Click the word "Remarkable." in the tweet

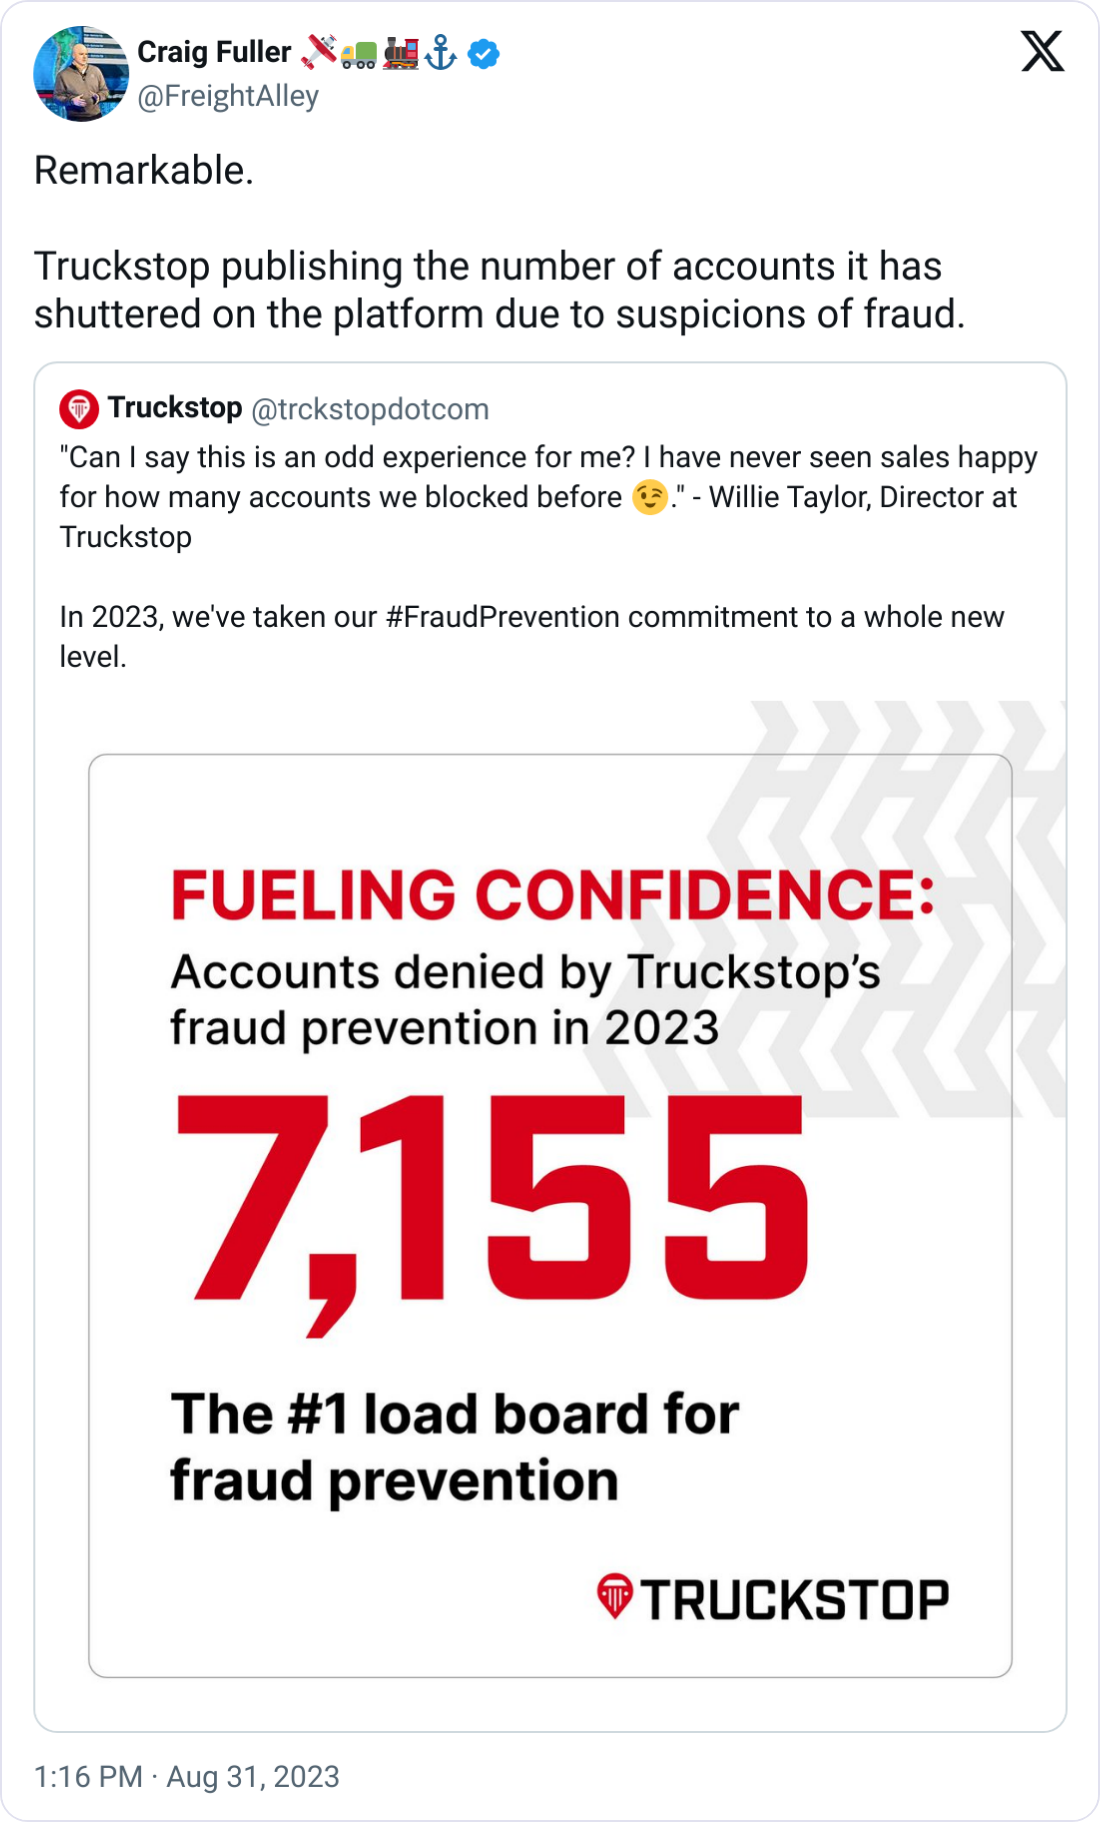click(x=144, y=171)
